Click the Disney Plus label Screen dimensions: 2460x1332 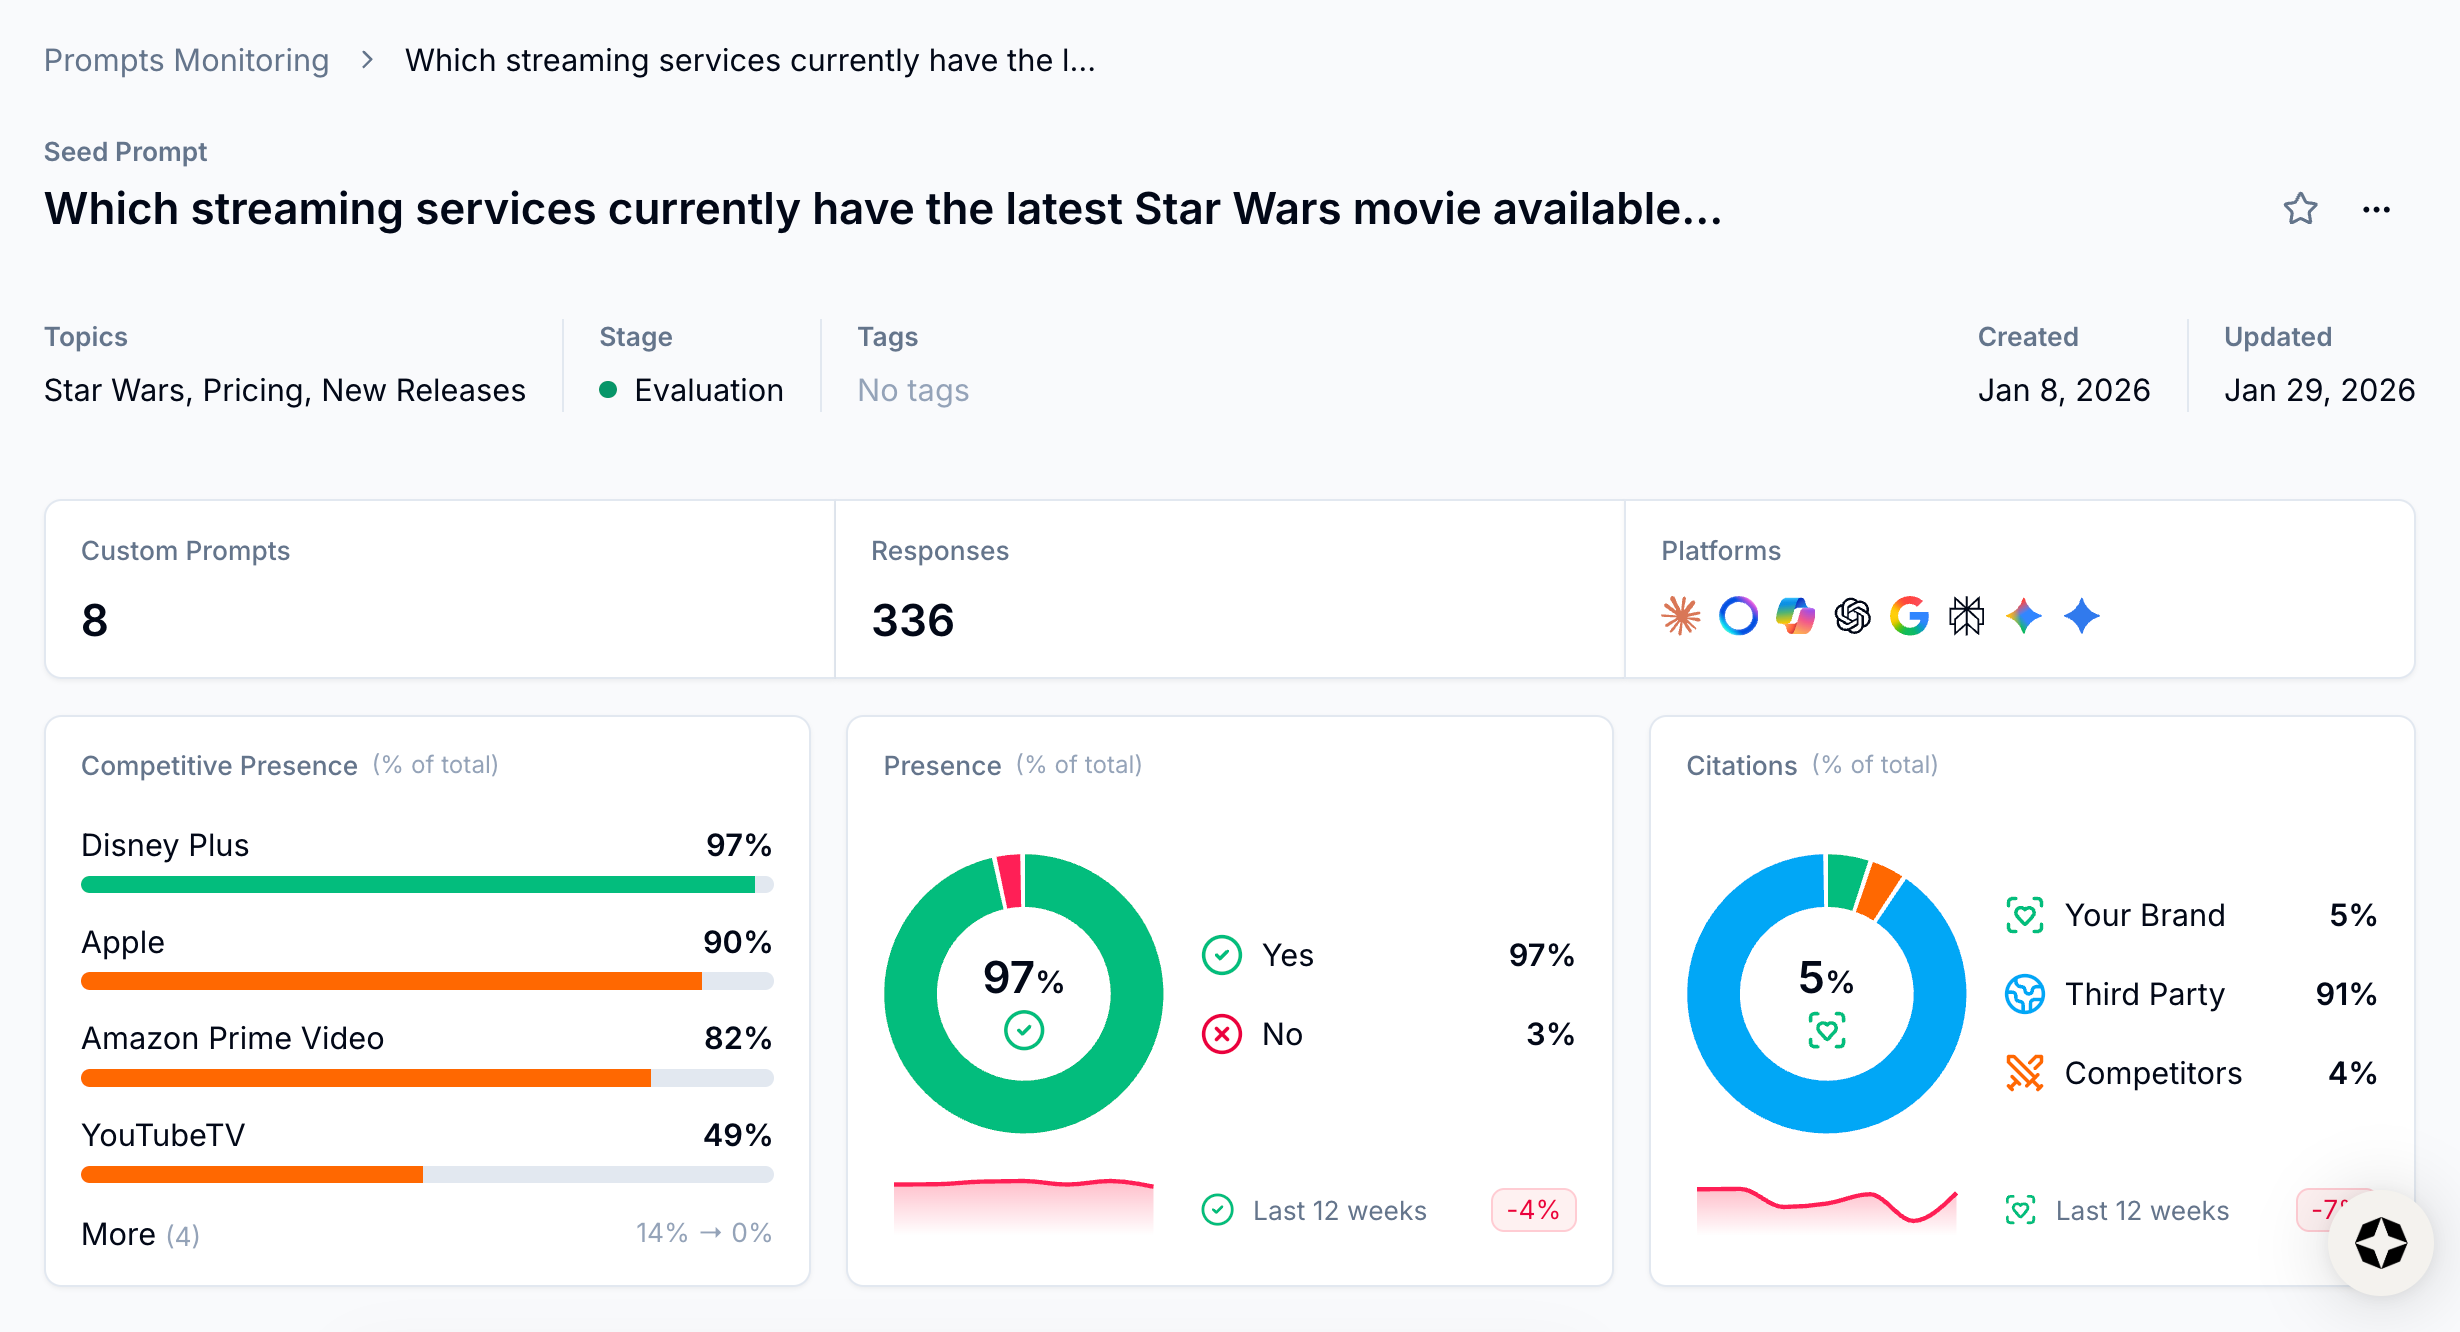(x=165, y=845)
